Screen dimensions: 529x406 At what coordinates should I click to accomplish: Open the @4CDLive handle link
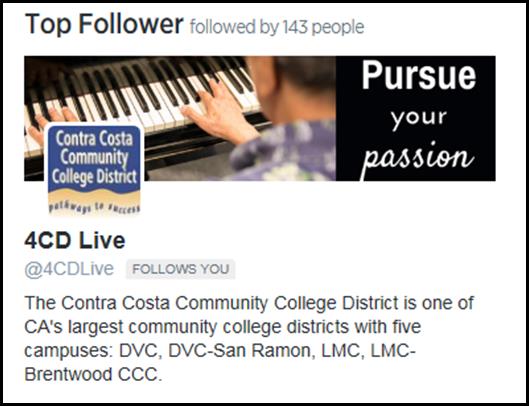coord(69,269)
